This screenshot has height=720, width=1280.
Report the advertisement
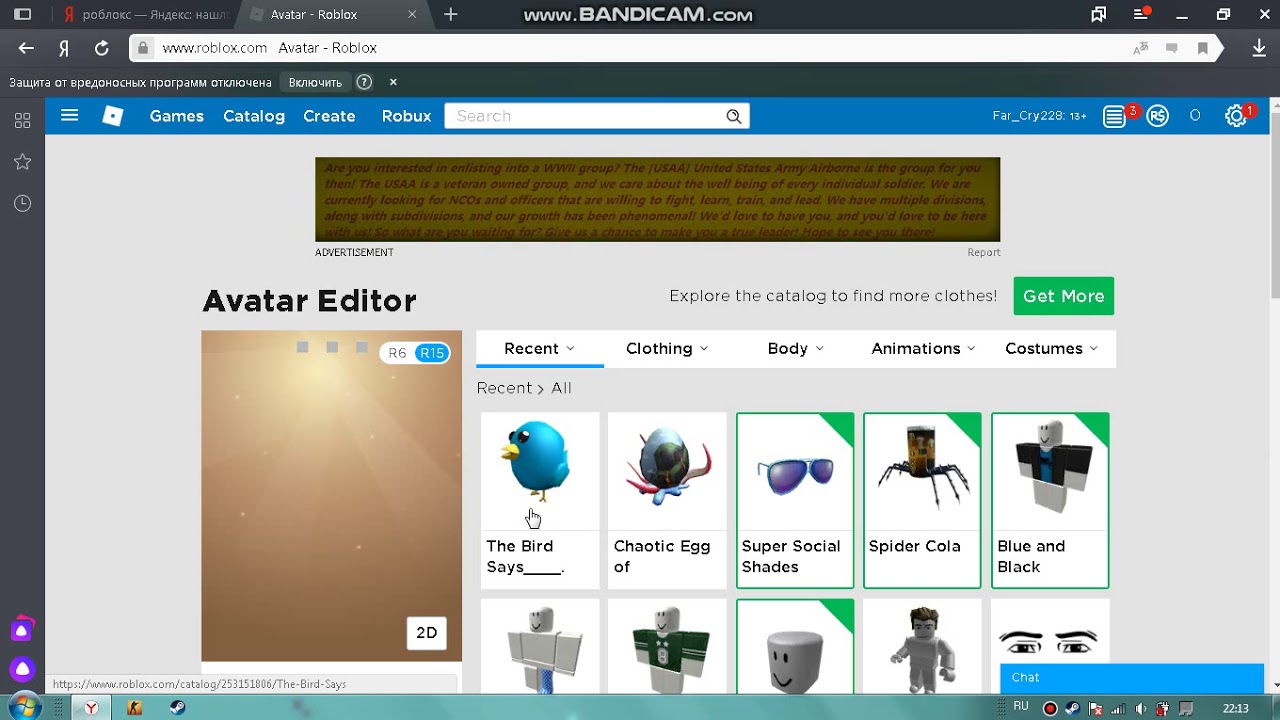pos(984,252)
